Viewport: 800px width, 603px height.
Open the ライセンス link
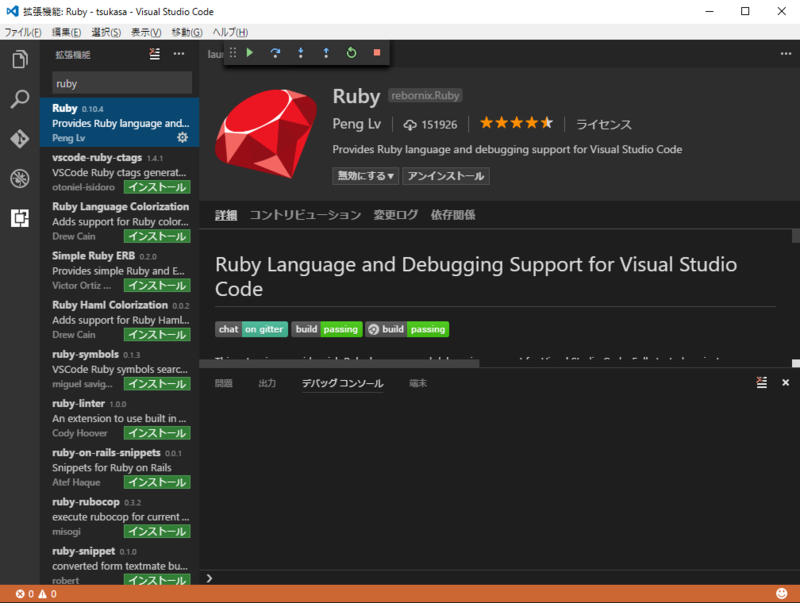point(604,124)
